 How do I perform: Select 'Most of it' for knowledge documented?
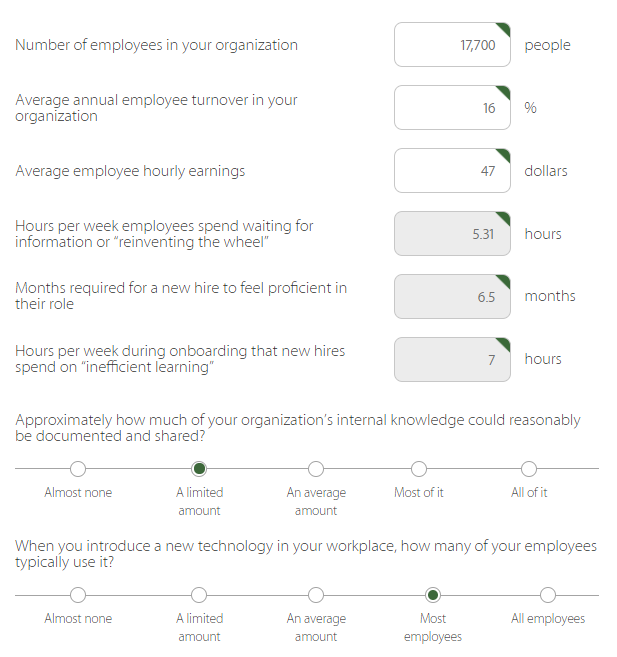[x=419, y=469]
